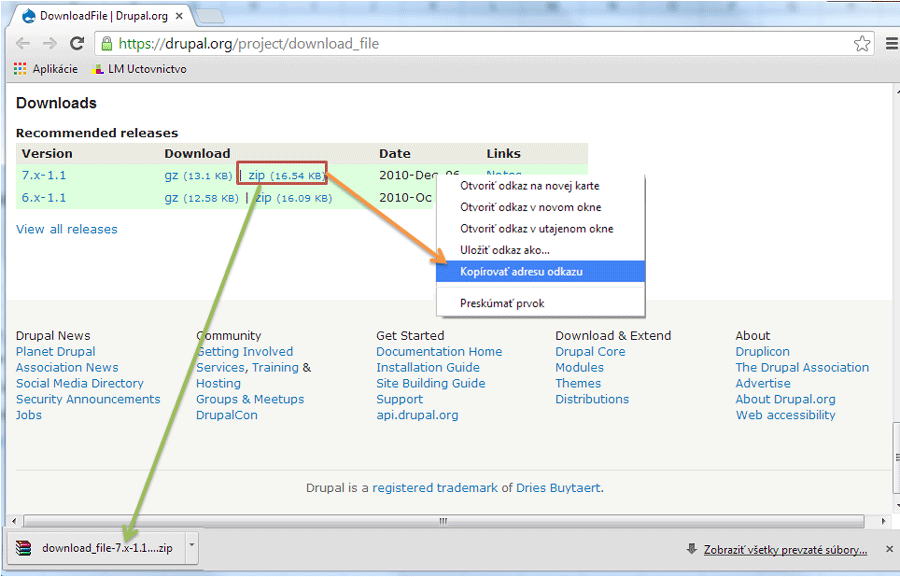Open the 7.x-1.1 version link
The width and height of the screenshot is (900, 577).
[x=44, y=175]
